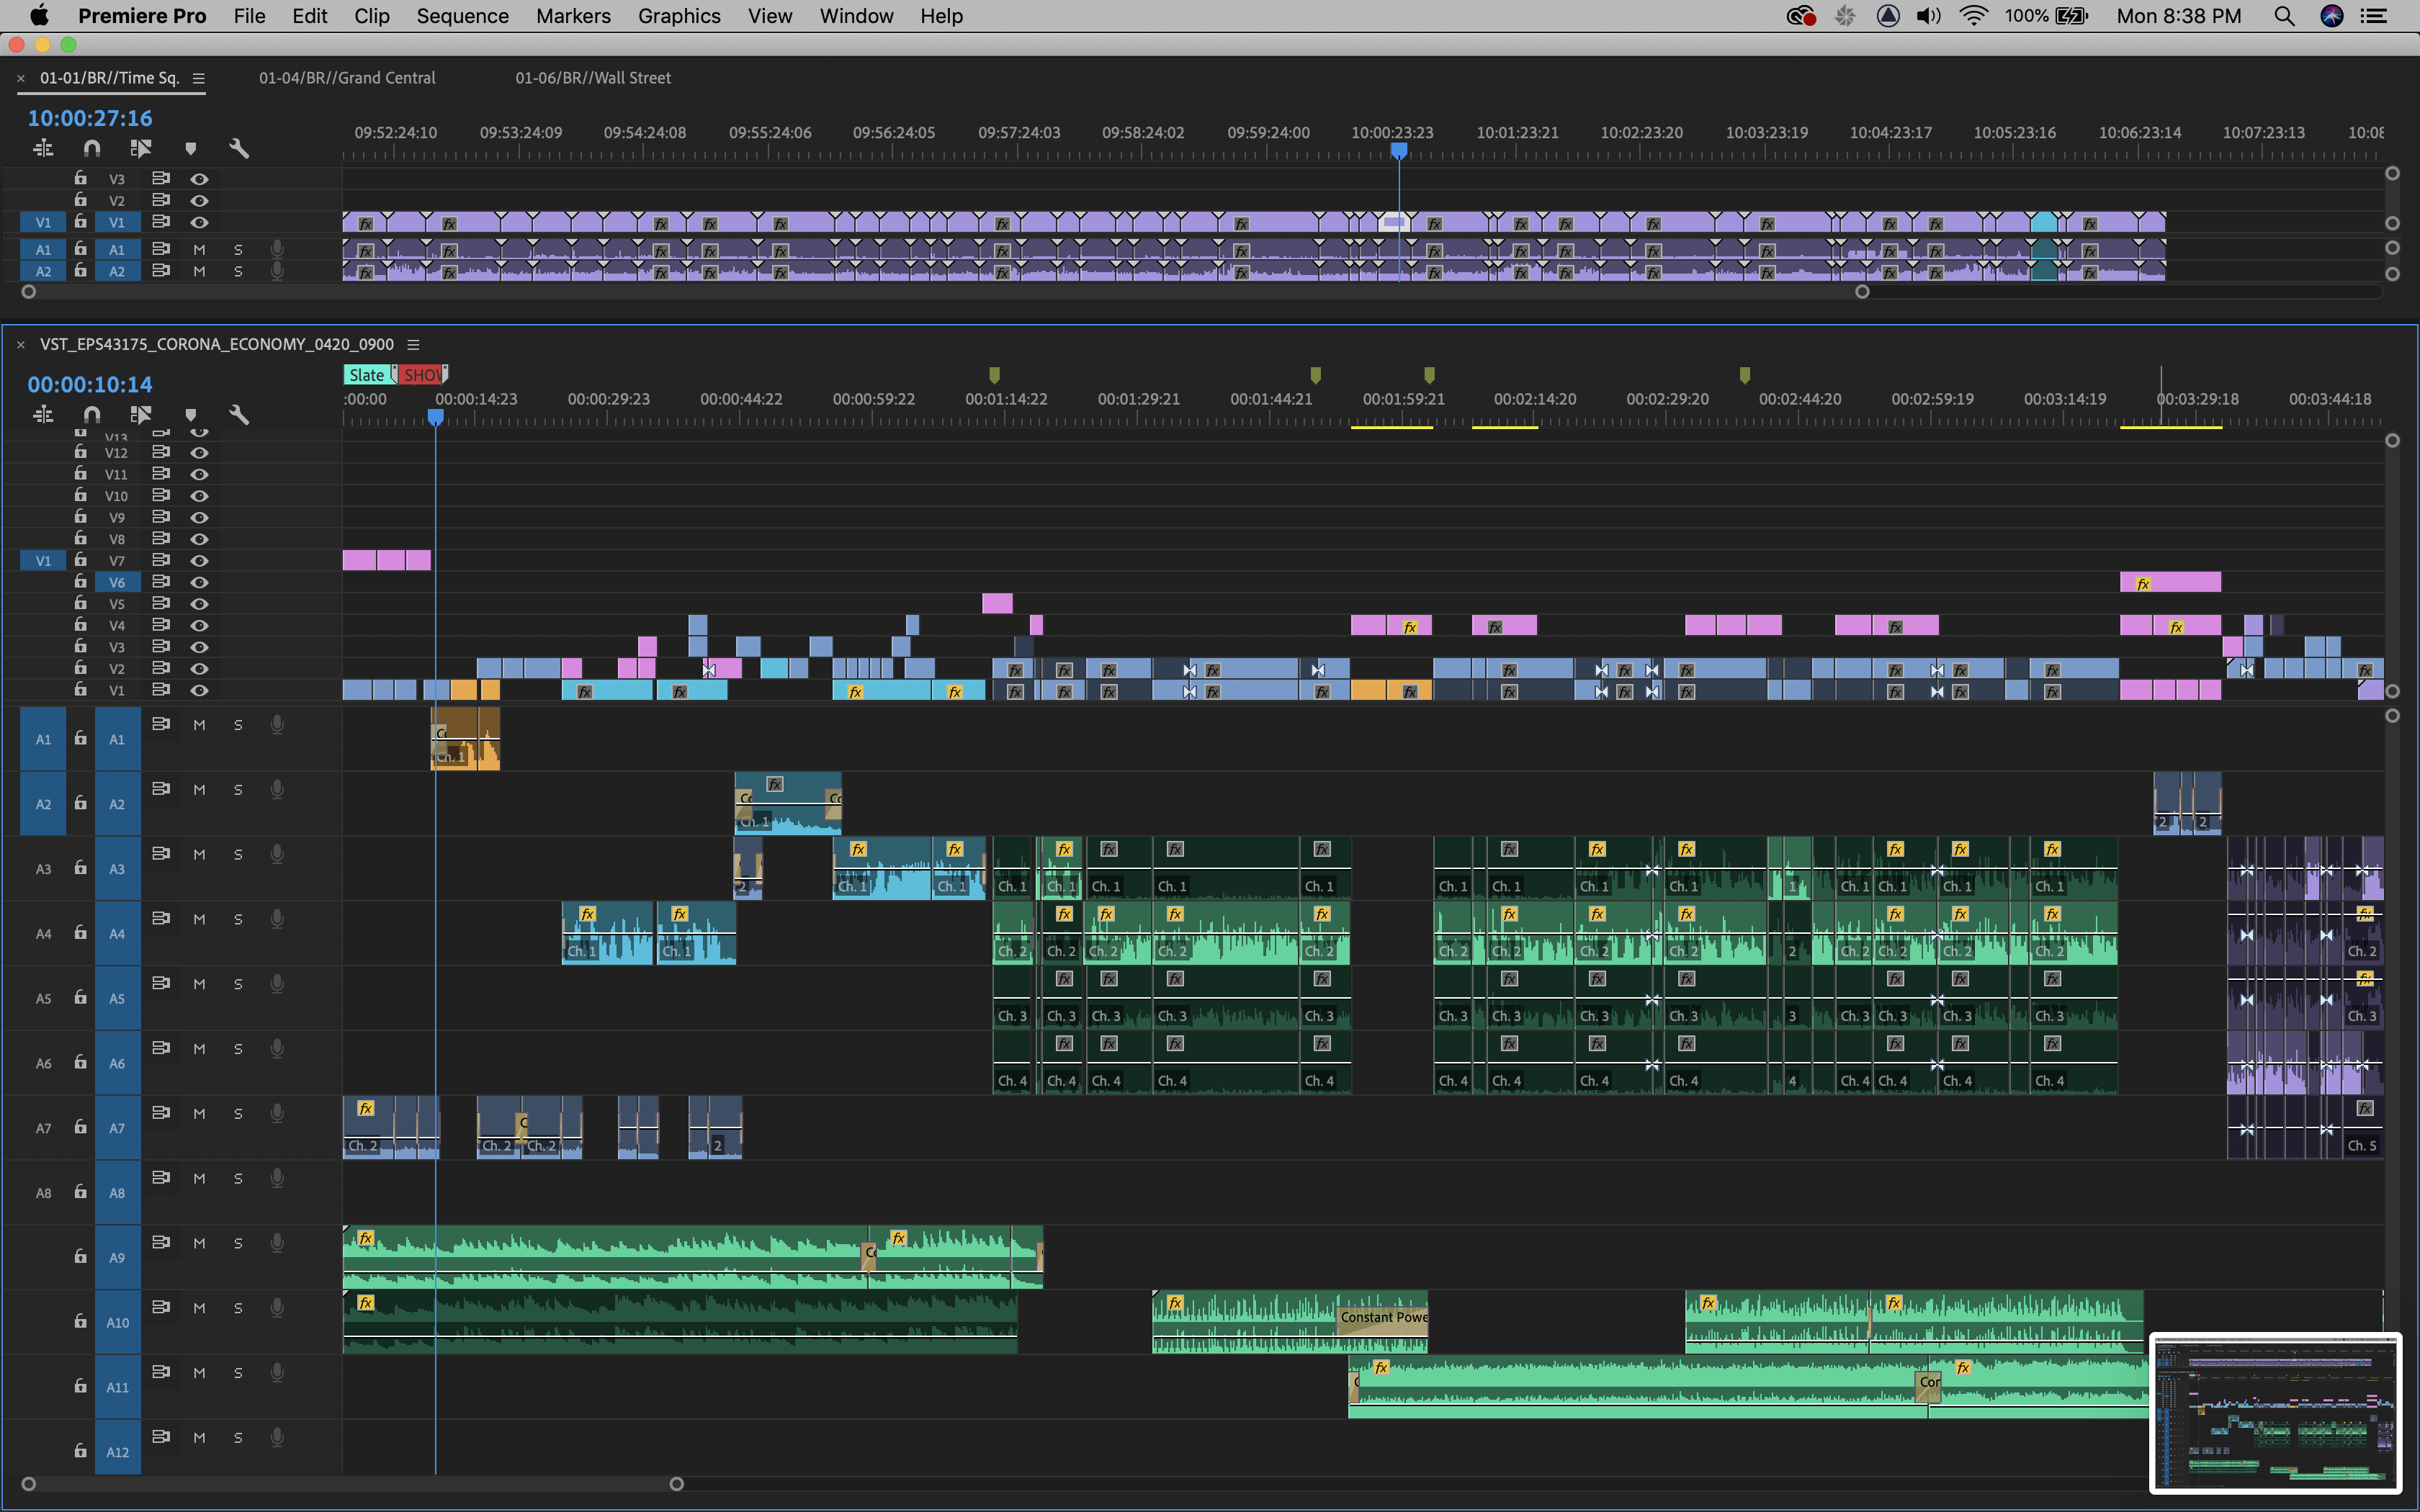Solo audio track A11
The width and height of the screenshot is (2420, 1512).
point(238,1373)
